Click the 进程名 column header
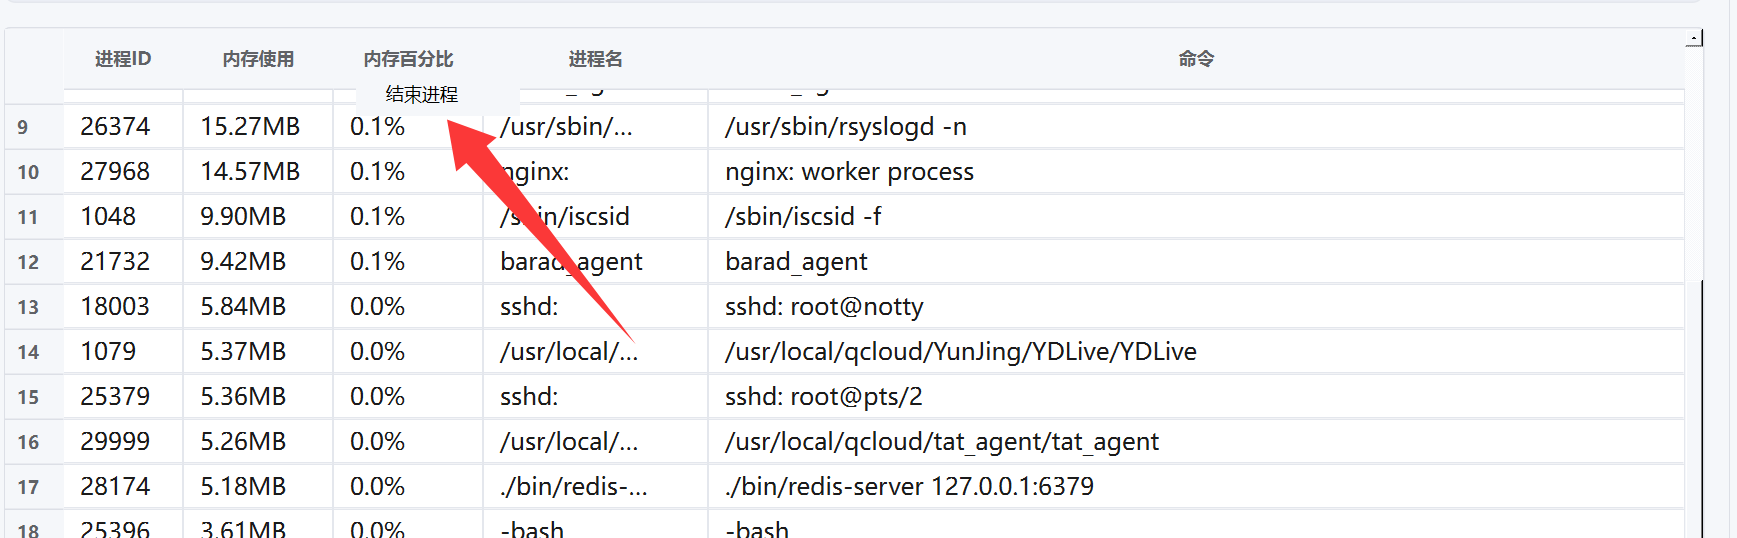 (x=595, y=59)
